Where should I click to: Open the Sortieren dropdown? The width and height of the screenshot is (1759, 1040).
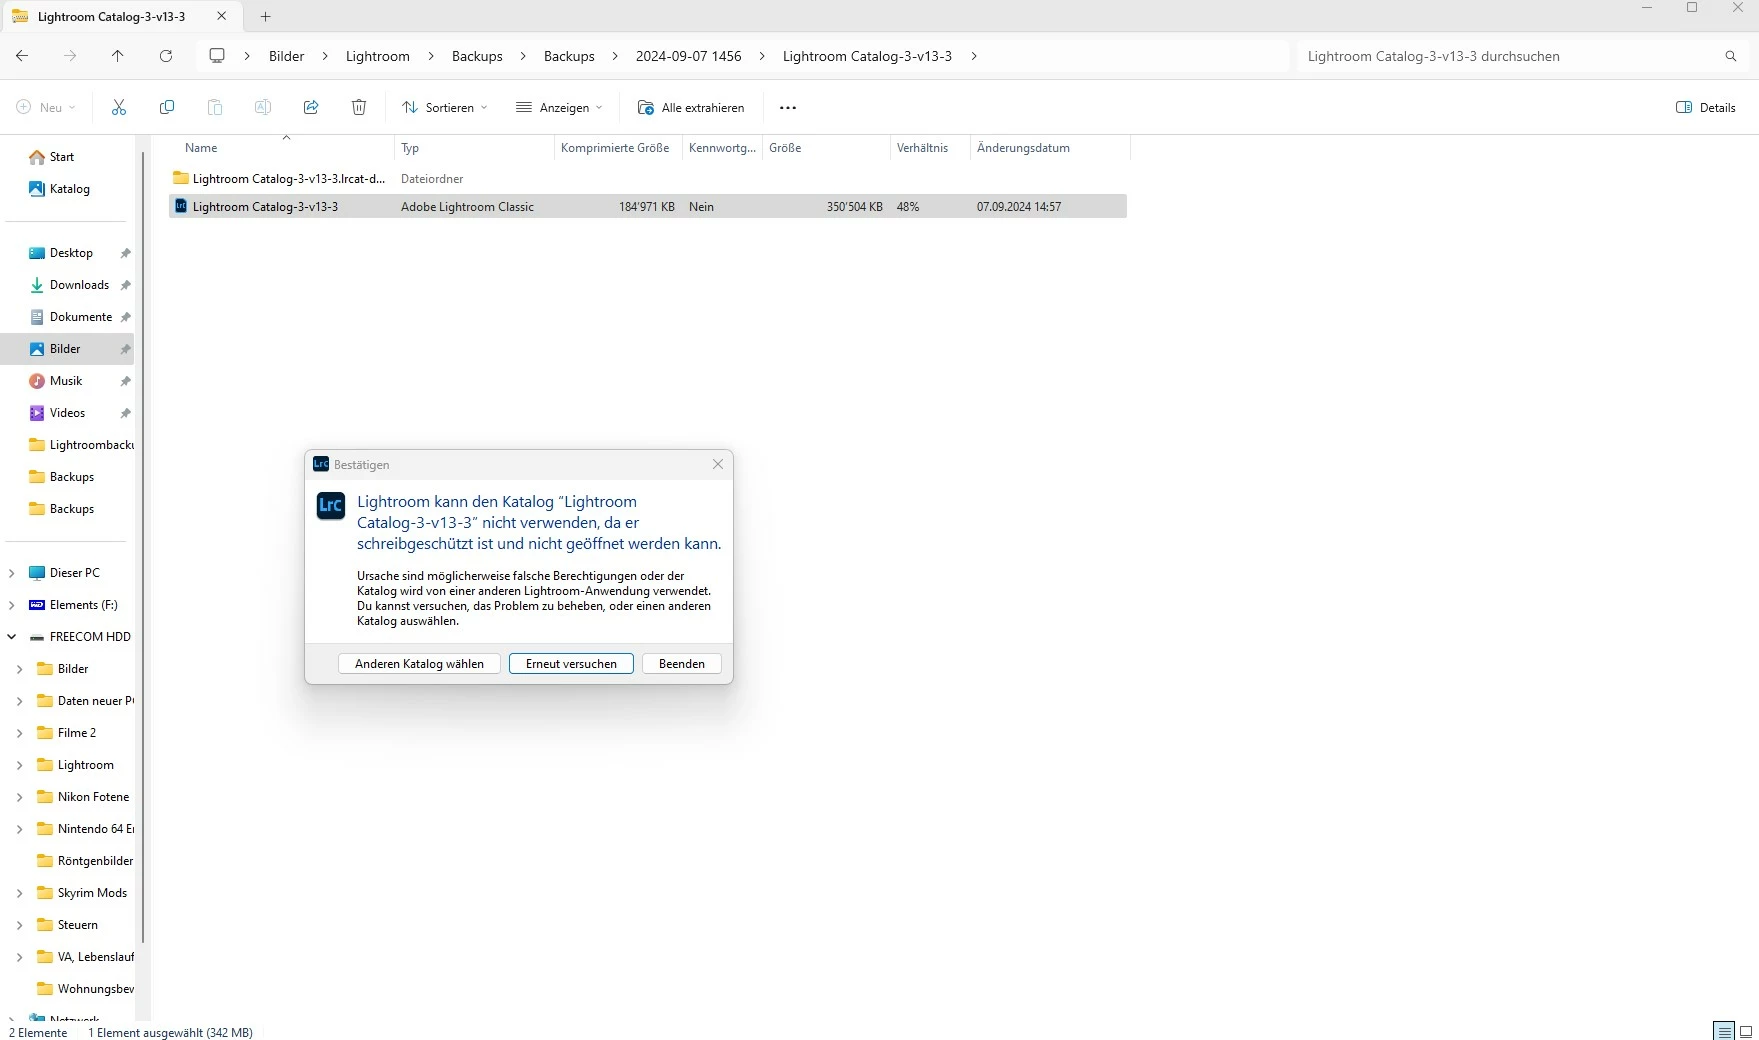[x=445, y=107]
